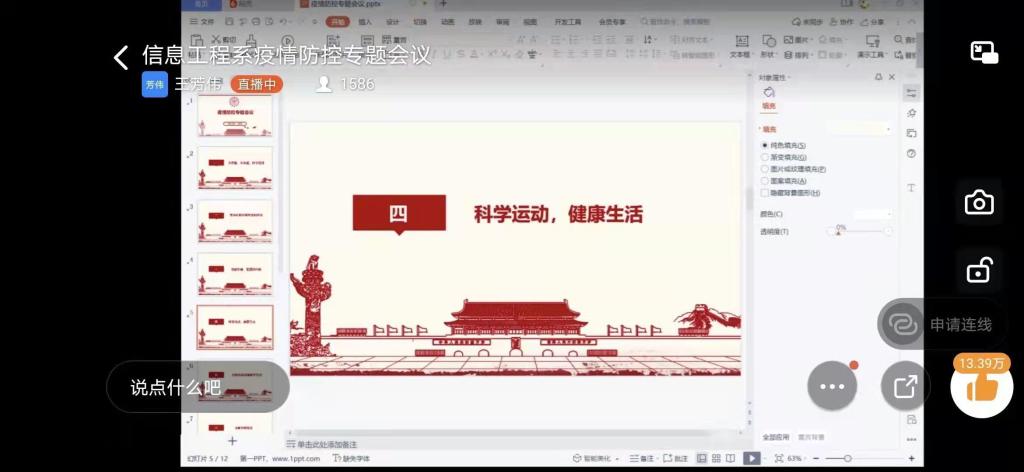The image size is (1024, 472).
Task: Select the 填充 bucket tab in properties panel
Action: (x=769, y=99)
